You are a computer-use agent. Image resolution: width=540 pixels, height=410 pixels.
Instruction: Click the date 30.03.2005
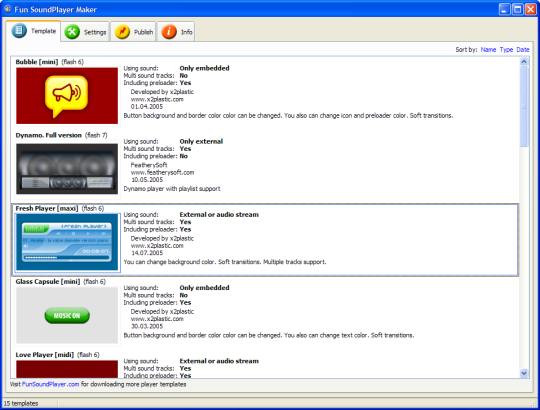click(147, 326)
